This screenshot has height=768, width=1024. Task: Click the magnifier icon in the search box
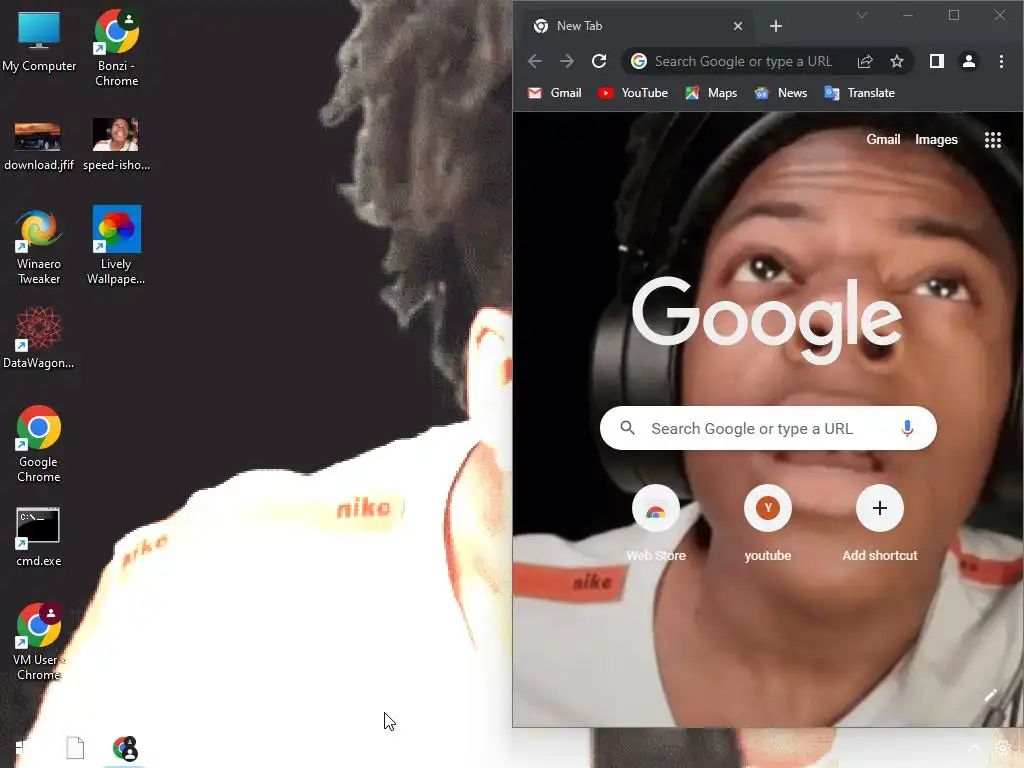pyautogui.click(x=628, y=428)
